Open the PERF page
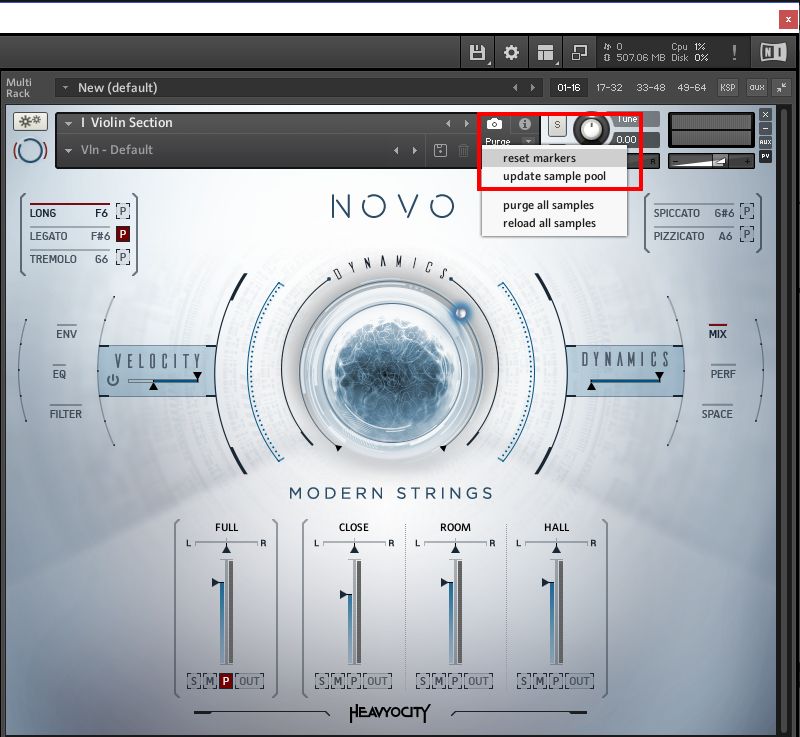The height and width of the screenshot is (737, 800). [x=723, y=373]
